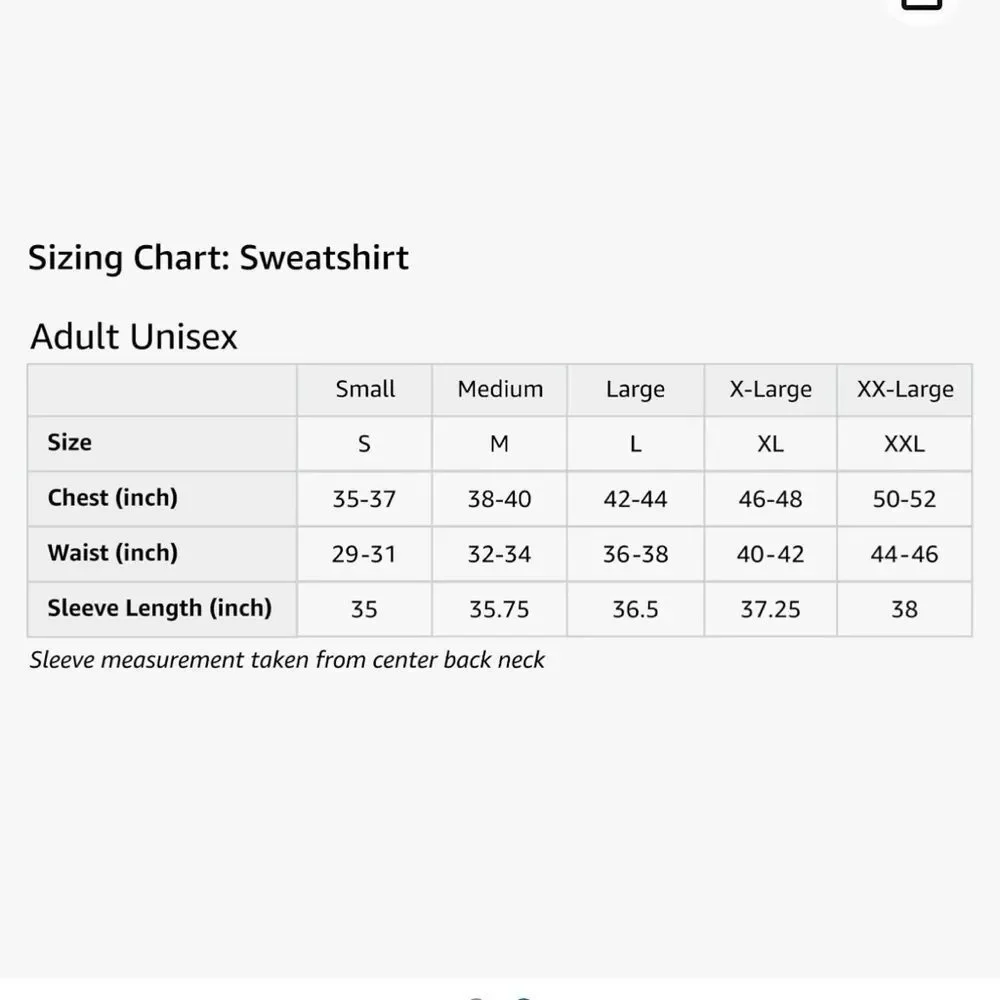Screen dimensions: 1000x1000
Task: Click the 'Adult Unisex' subheading
Action: tap(134, 336)
